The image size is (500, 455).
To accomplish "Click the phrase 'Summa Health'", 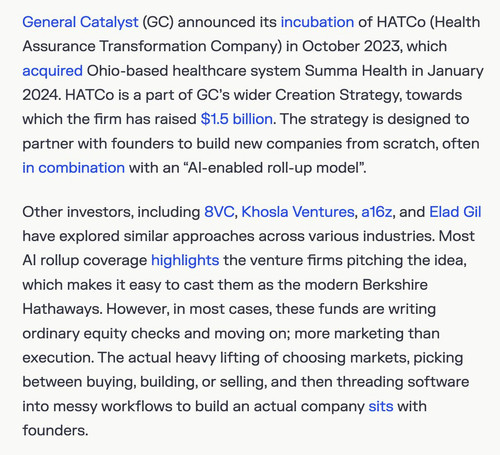I will pyautogui.click(x=356, y=71).
